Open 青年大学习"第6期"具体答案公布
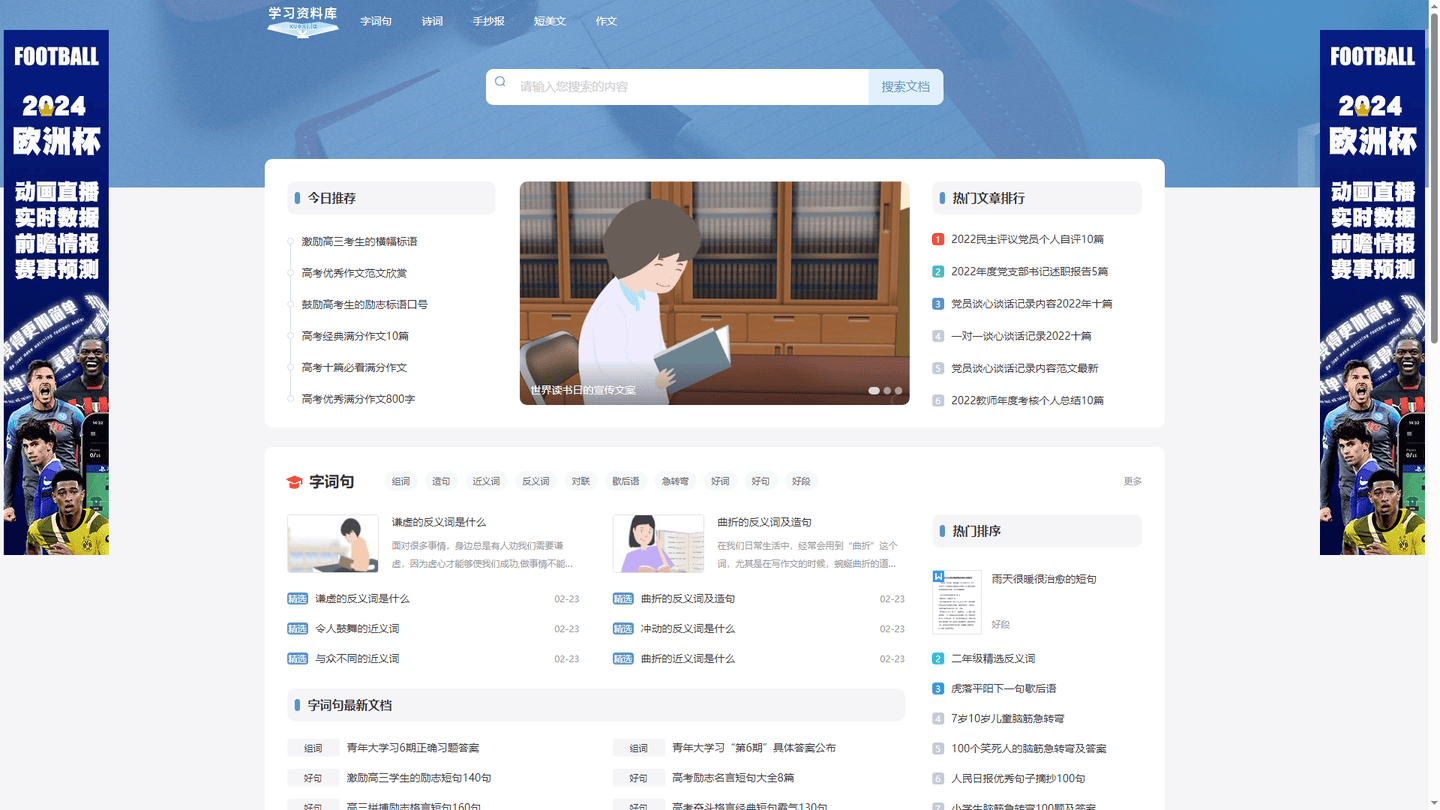 coord(754,748)
